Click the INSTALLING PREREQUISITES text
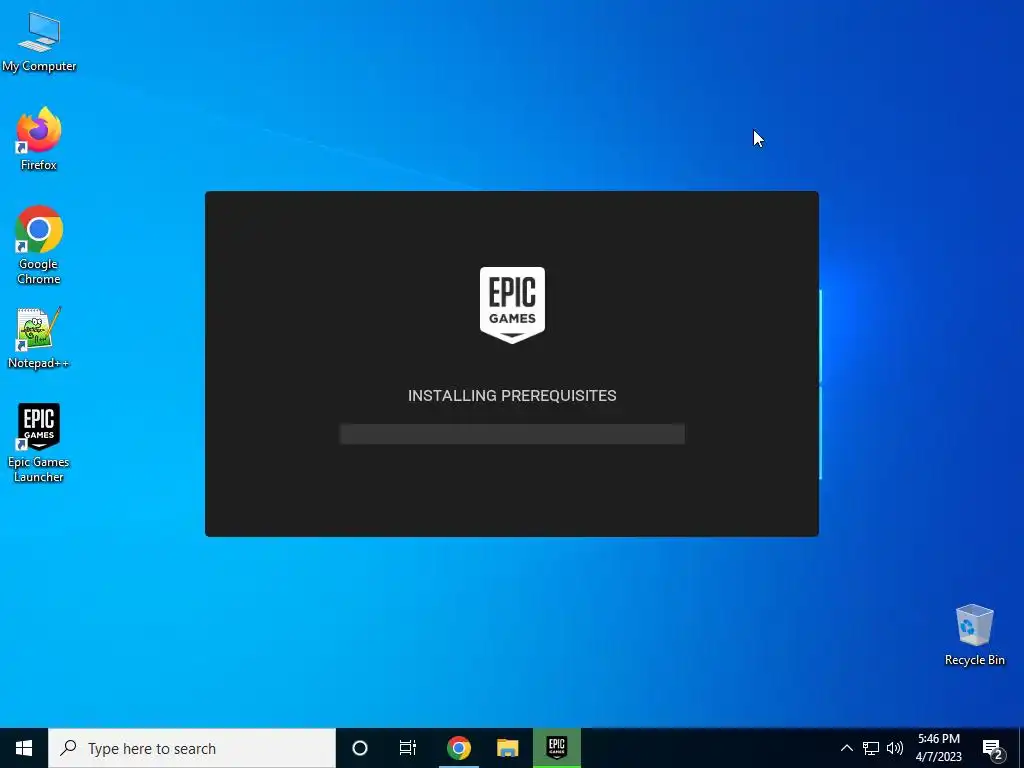 coord(512,396)
